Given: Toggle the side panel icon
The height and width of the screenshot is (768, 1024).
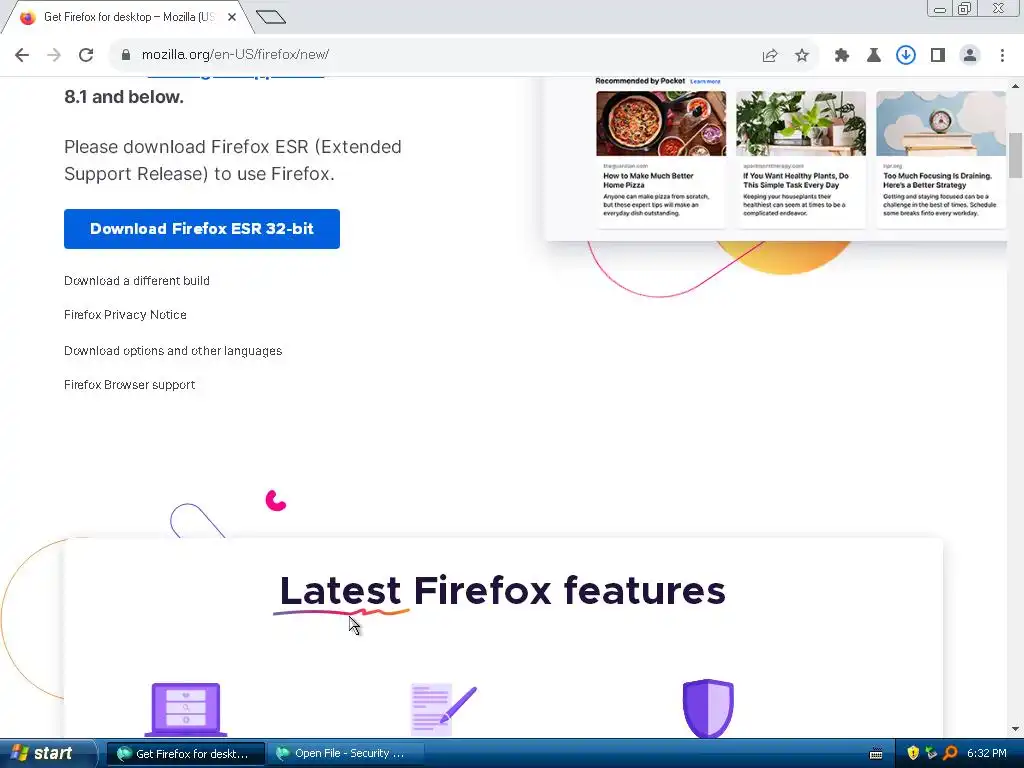Looking at the screenshot, I should pyautogui.click(x=938, y=56).
